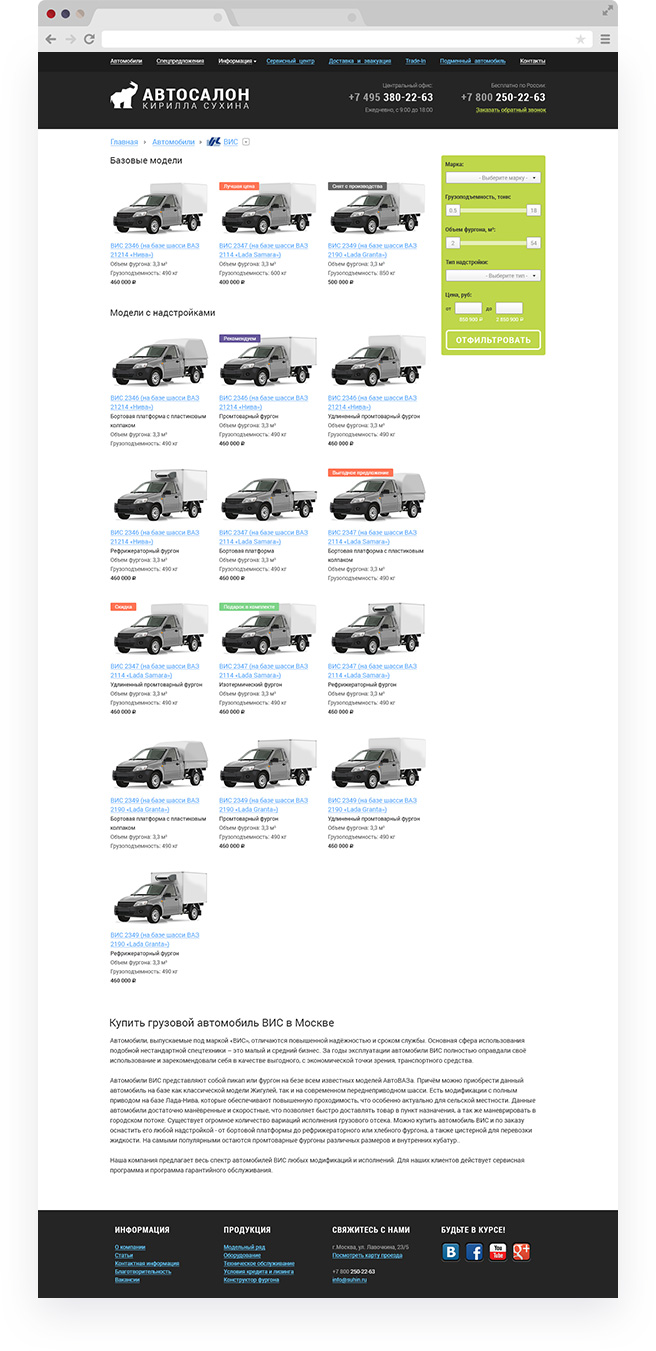The width and height of the screenshot is (656, 1351).
Task: Reload the page with browser refresh icon
Action: pos(90,39)
